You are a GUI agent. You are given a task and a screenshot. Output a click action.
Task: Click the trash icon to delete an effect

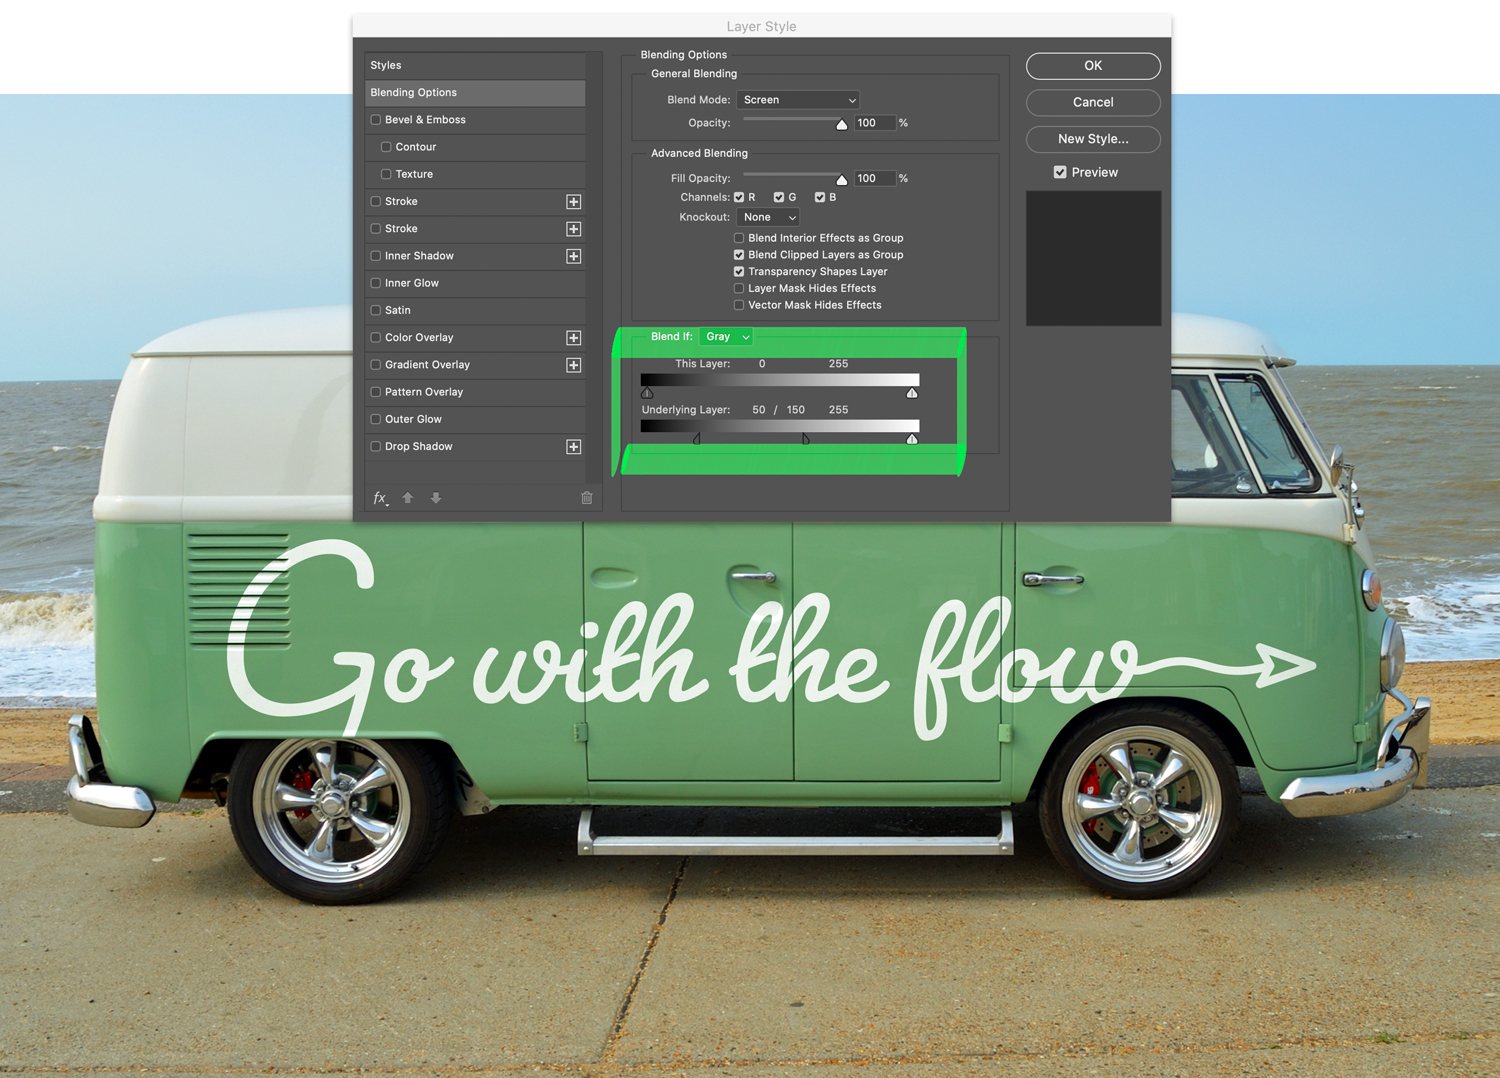pyautogui.click(x=586, y=497)
